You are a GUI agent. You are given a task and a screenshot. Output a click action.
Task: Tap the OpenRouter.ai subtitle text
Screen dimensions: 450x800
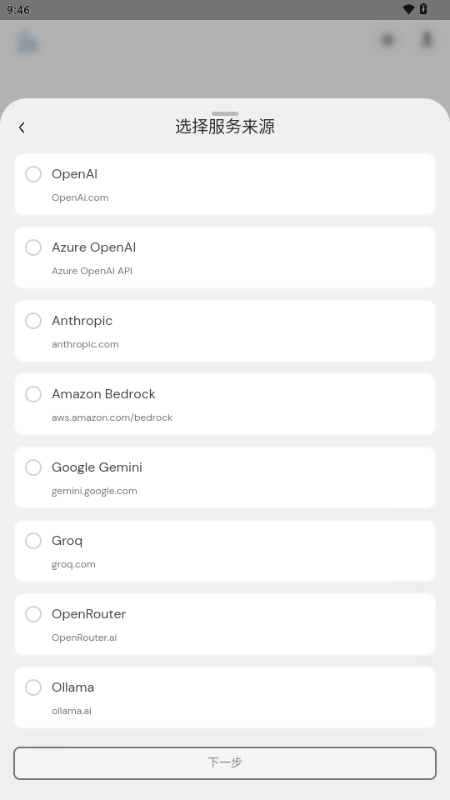pos(84,638)
